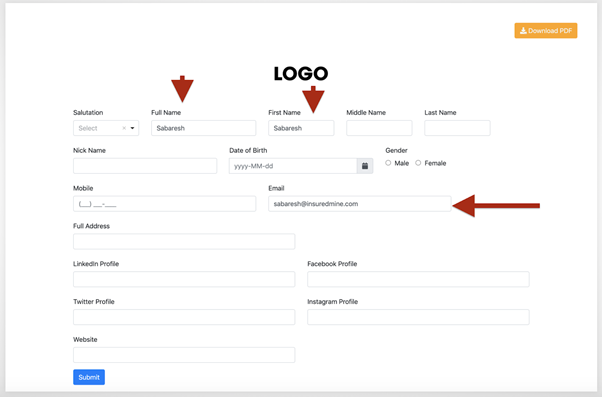Click into the Middle Name field
Screen dimensions: 602x397
click(x=379, y=128)
